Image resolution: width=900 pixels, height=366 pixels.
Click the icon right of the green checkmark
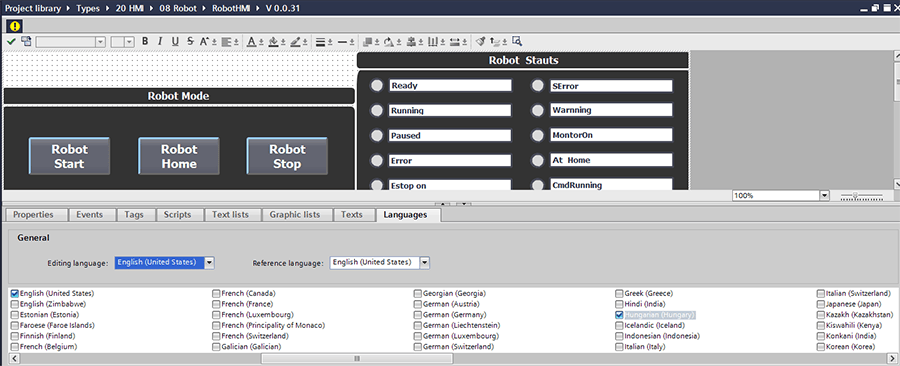click(x=26, y=41)
